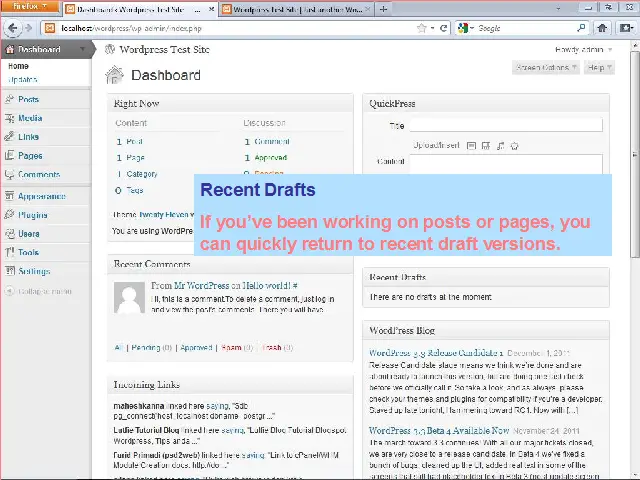Open WordPress 3.3 Release Candidate 1 article
Image resolution: width=640 pixels, height=480 pixels.
pyautogui.click(x=436, y=353)
